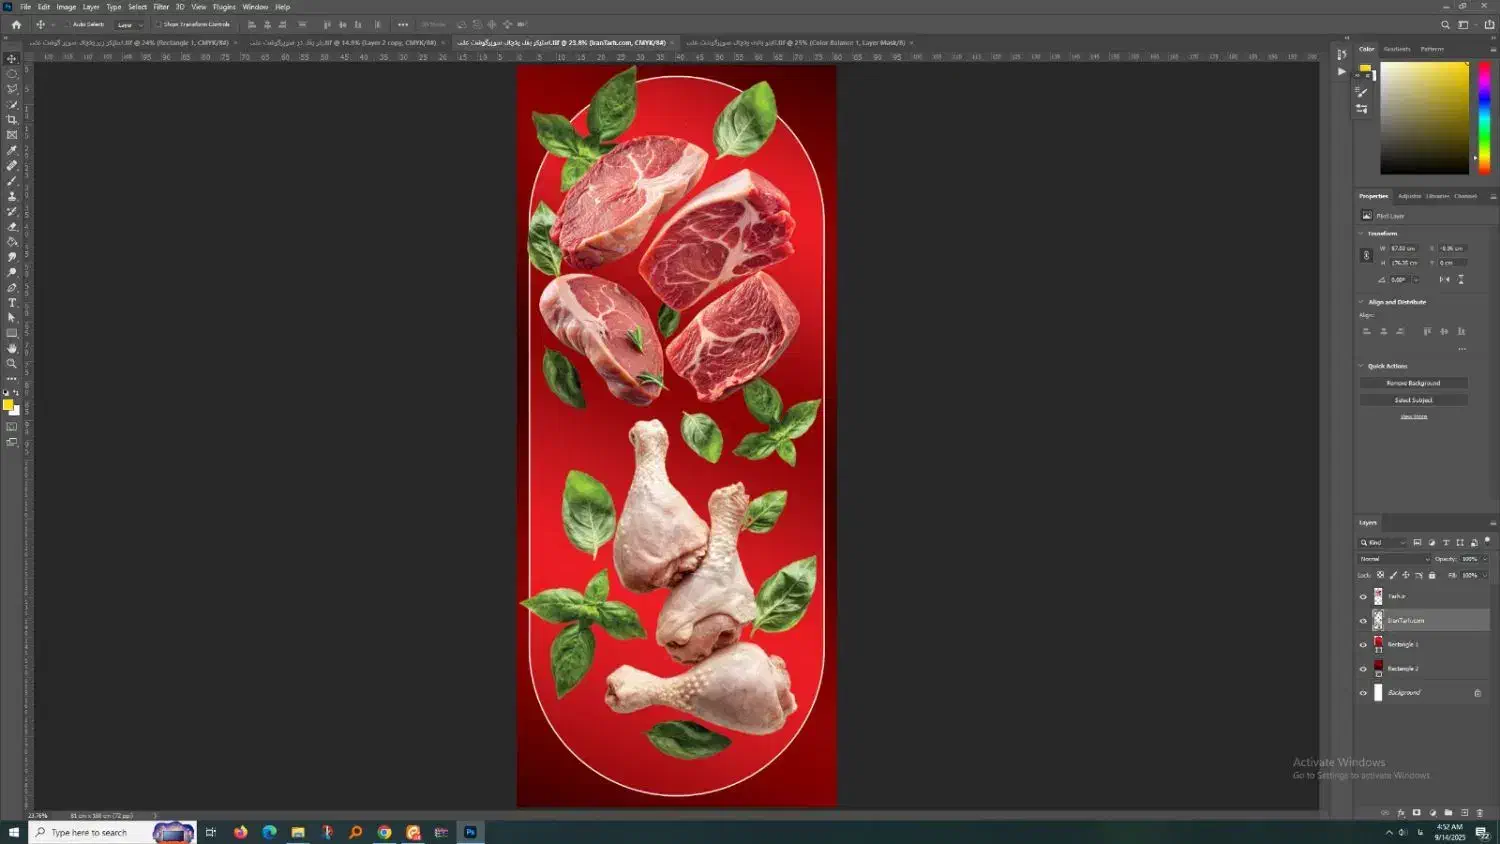Screen dimensions: 1500x844
Task: Open the layer filter Kind dropdown
Action: [1383, 542]
